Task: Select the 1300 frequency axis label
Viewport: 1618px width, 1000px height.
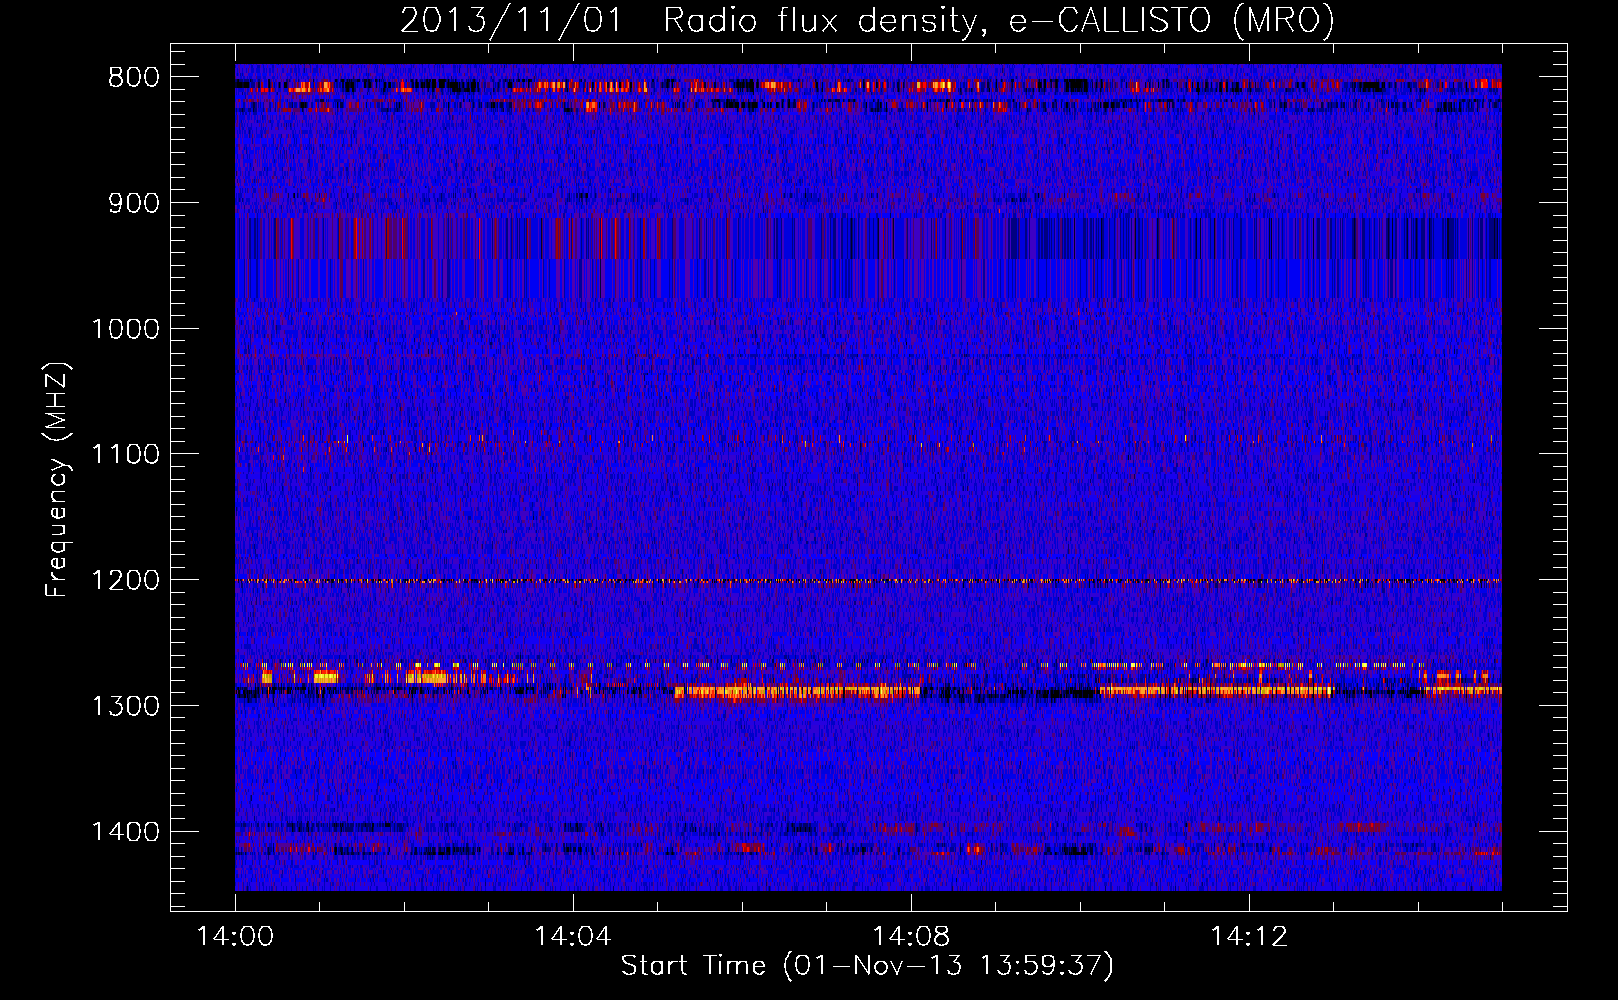Action: point(125,706)
